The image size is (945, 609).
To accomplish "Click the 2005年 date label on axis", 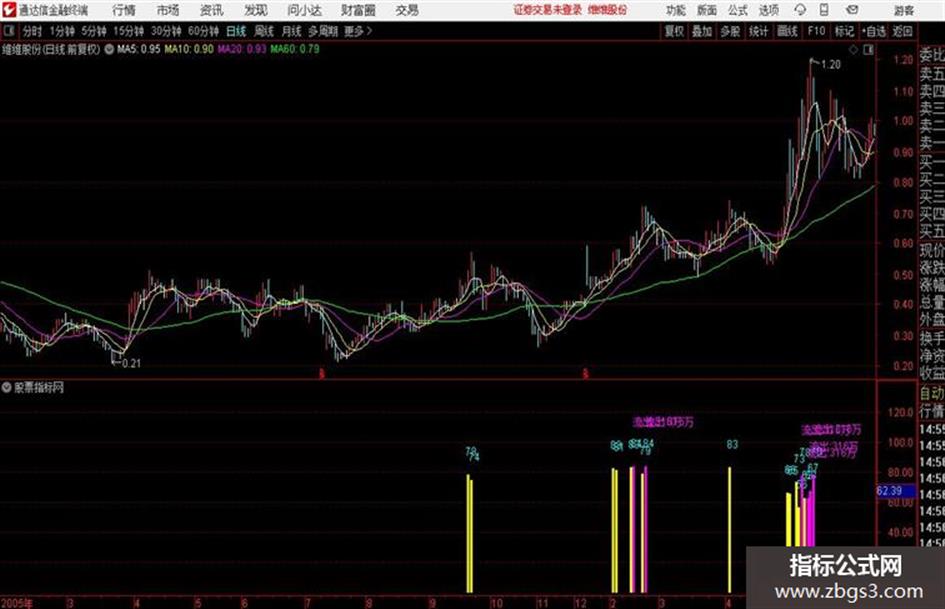I will coord(17,603).
